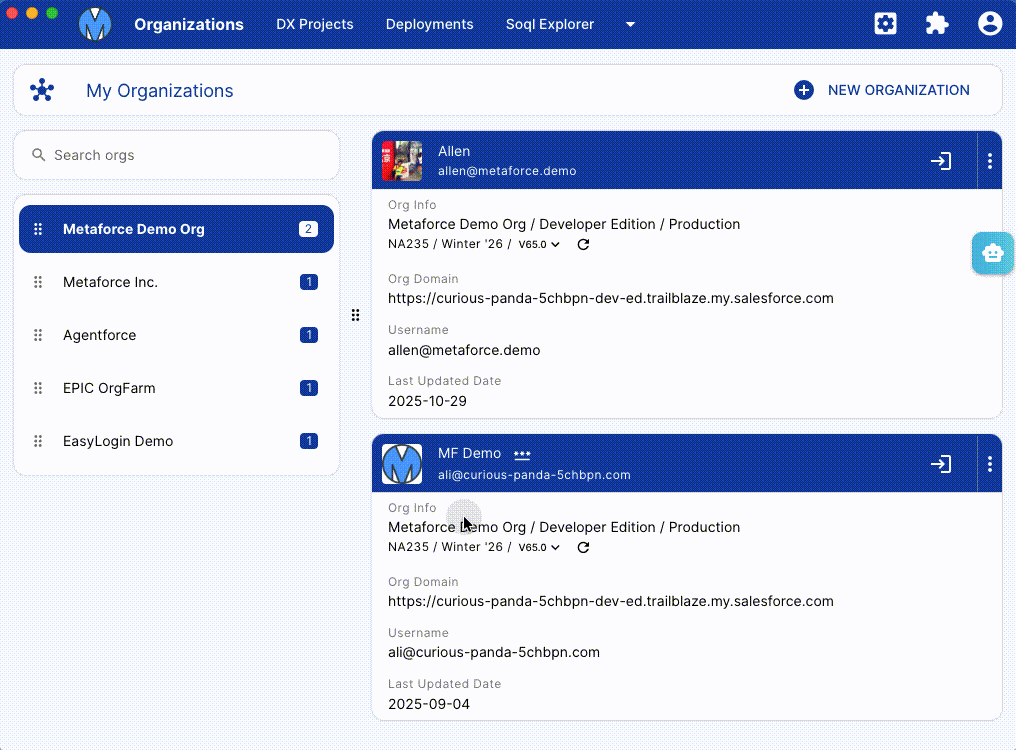Viewport: 1016px width, 750px height.
Task: Open the extensions puzzle-piece icon
Action: point(937,24)
